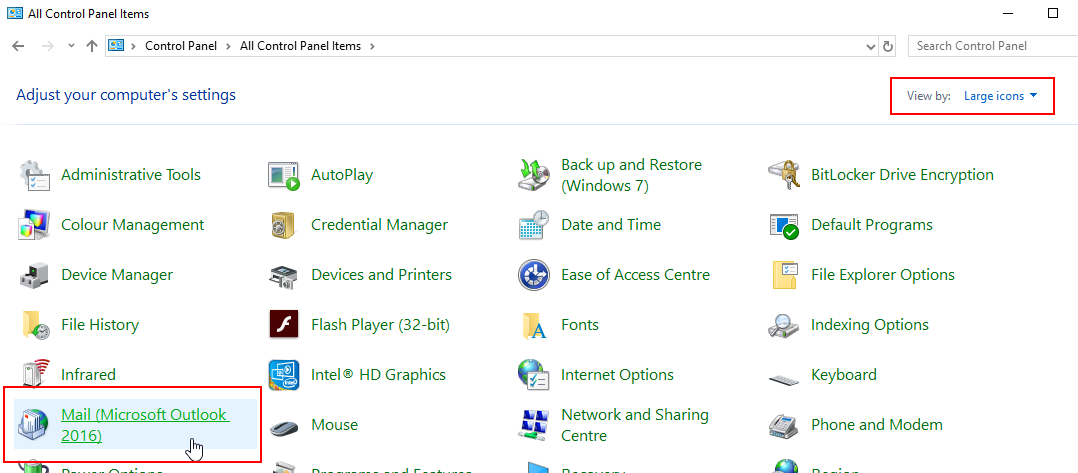Open the AutoPlay text link

pos(342,175)
